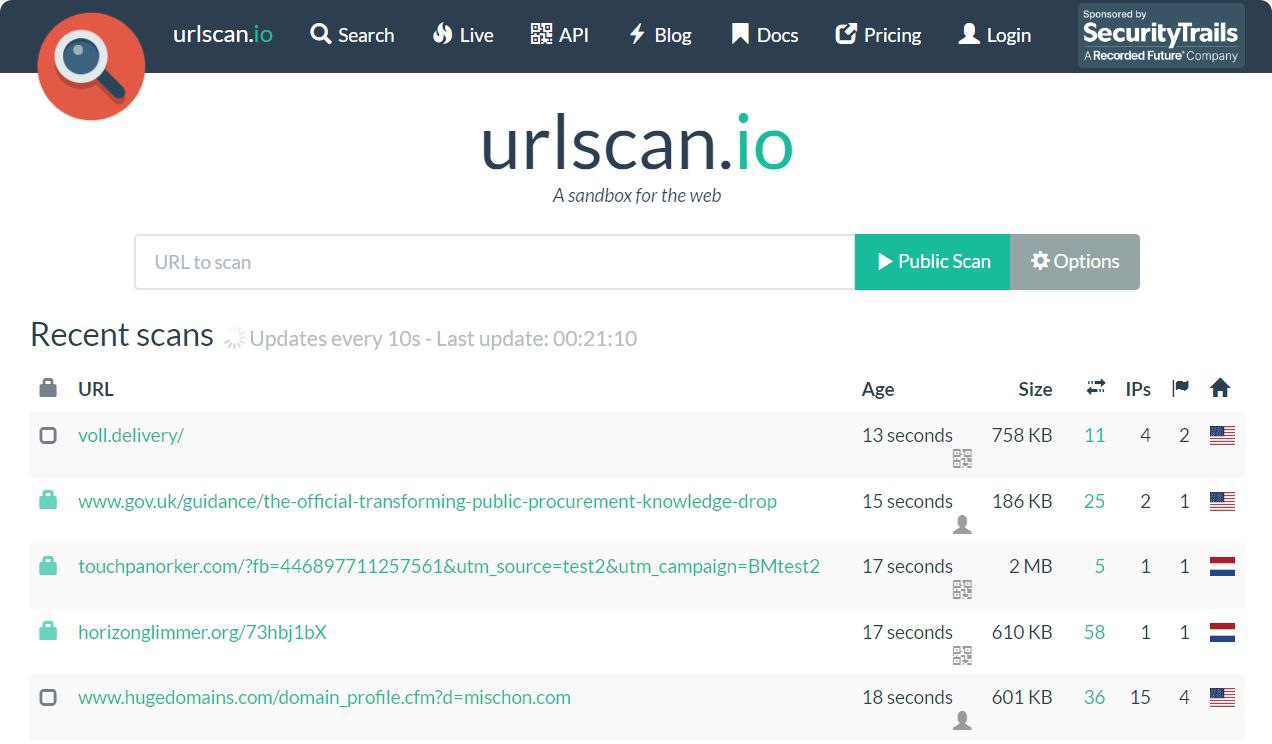Click the user icon under 15 seconds
Viewport: 1272px width, 744px height.
coord(962,524)
